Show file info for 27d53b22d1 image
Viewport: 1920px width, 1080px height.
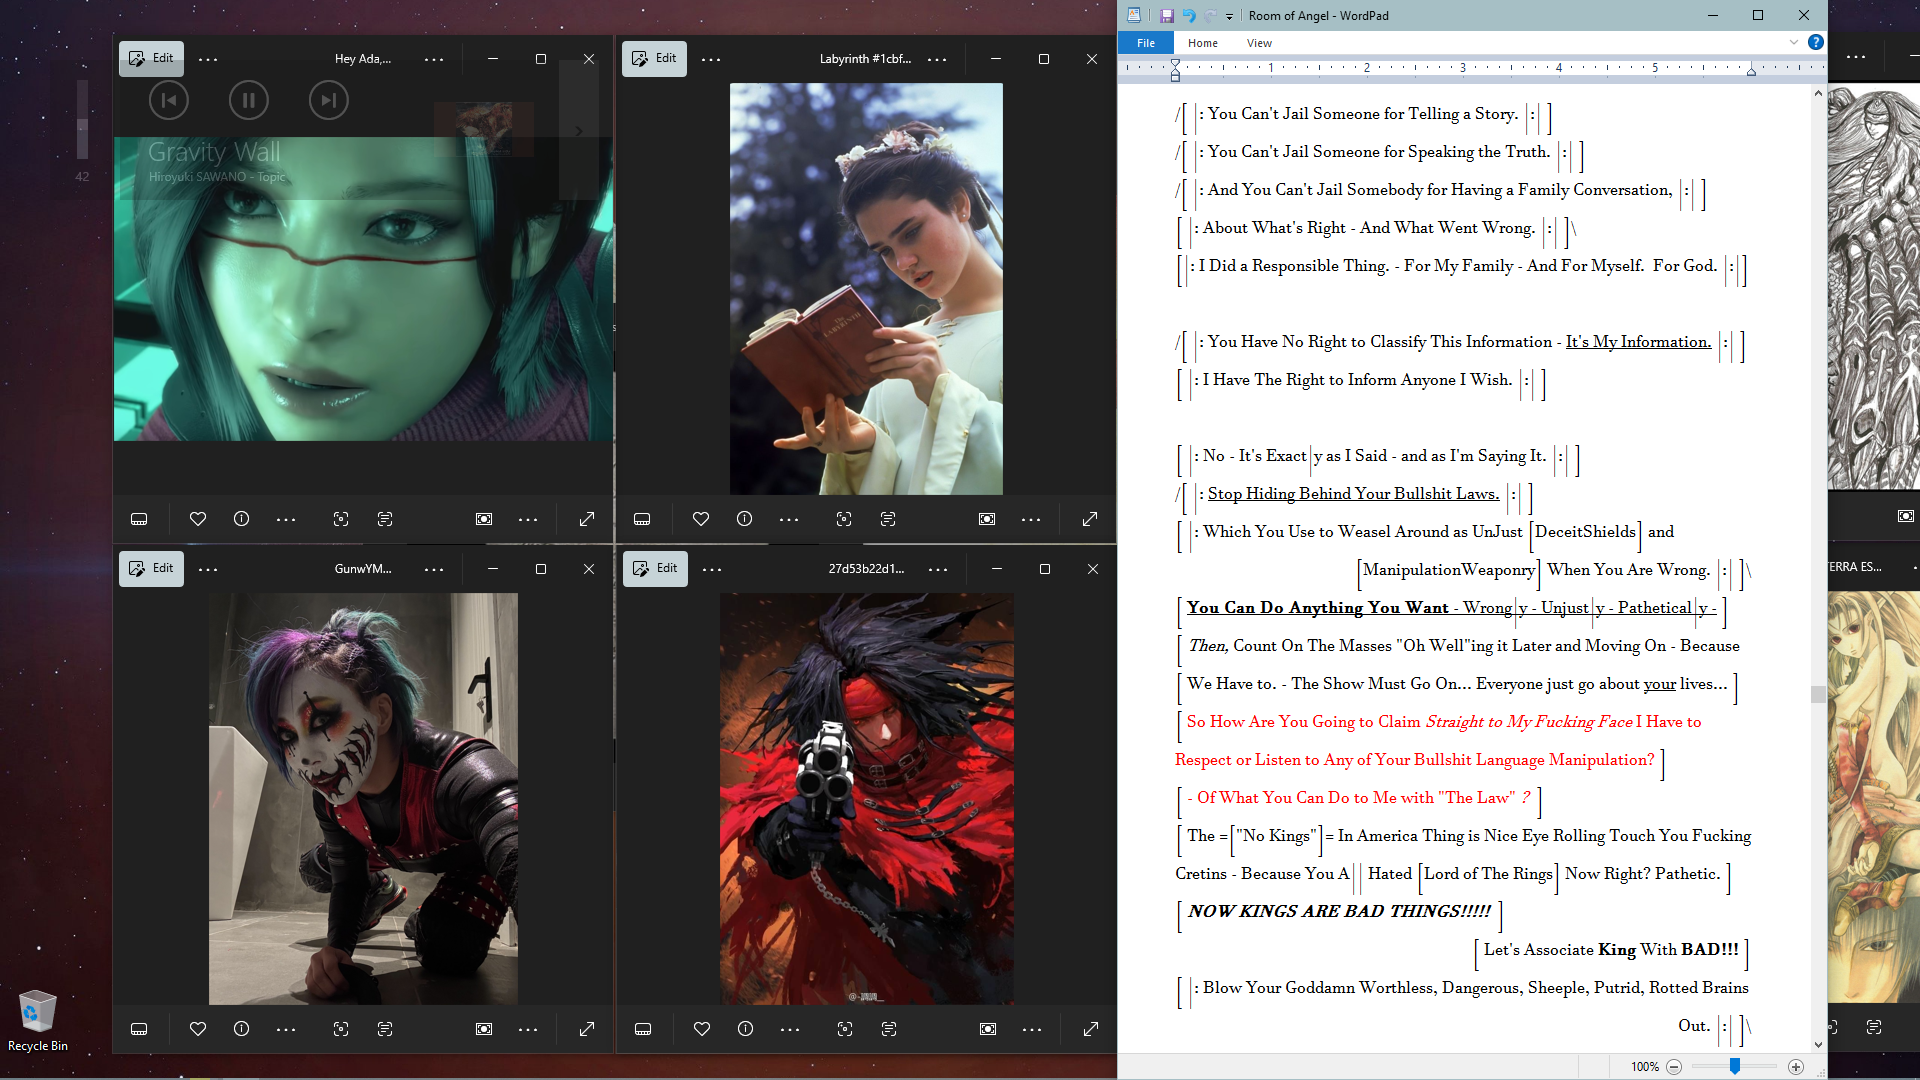coord(745,1029)
